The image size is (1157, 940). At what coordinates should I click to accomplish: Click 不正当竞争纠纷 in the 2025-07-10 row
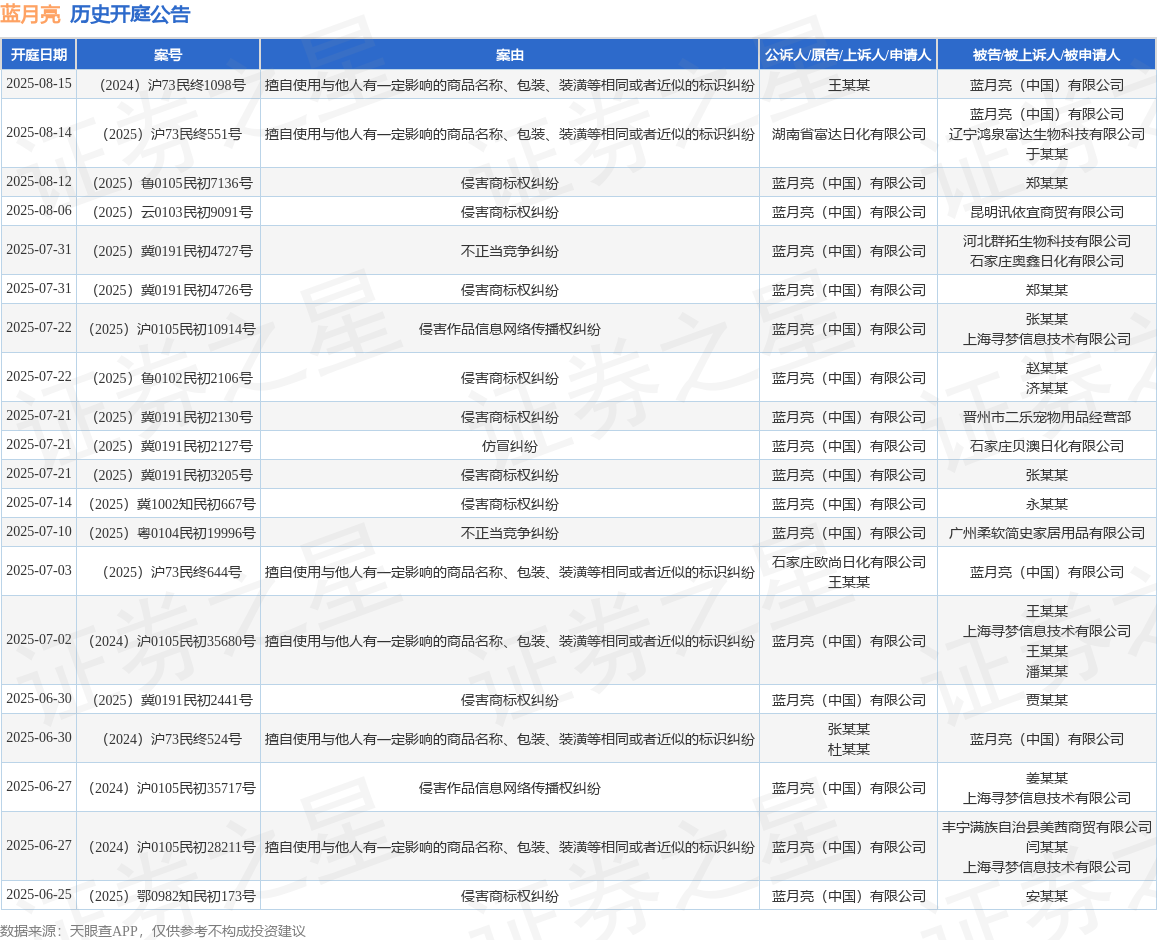tap(509, 533)
